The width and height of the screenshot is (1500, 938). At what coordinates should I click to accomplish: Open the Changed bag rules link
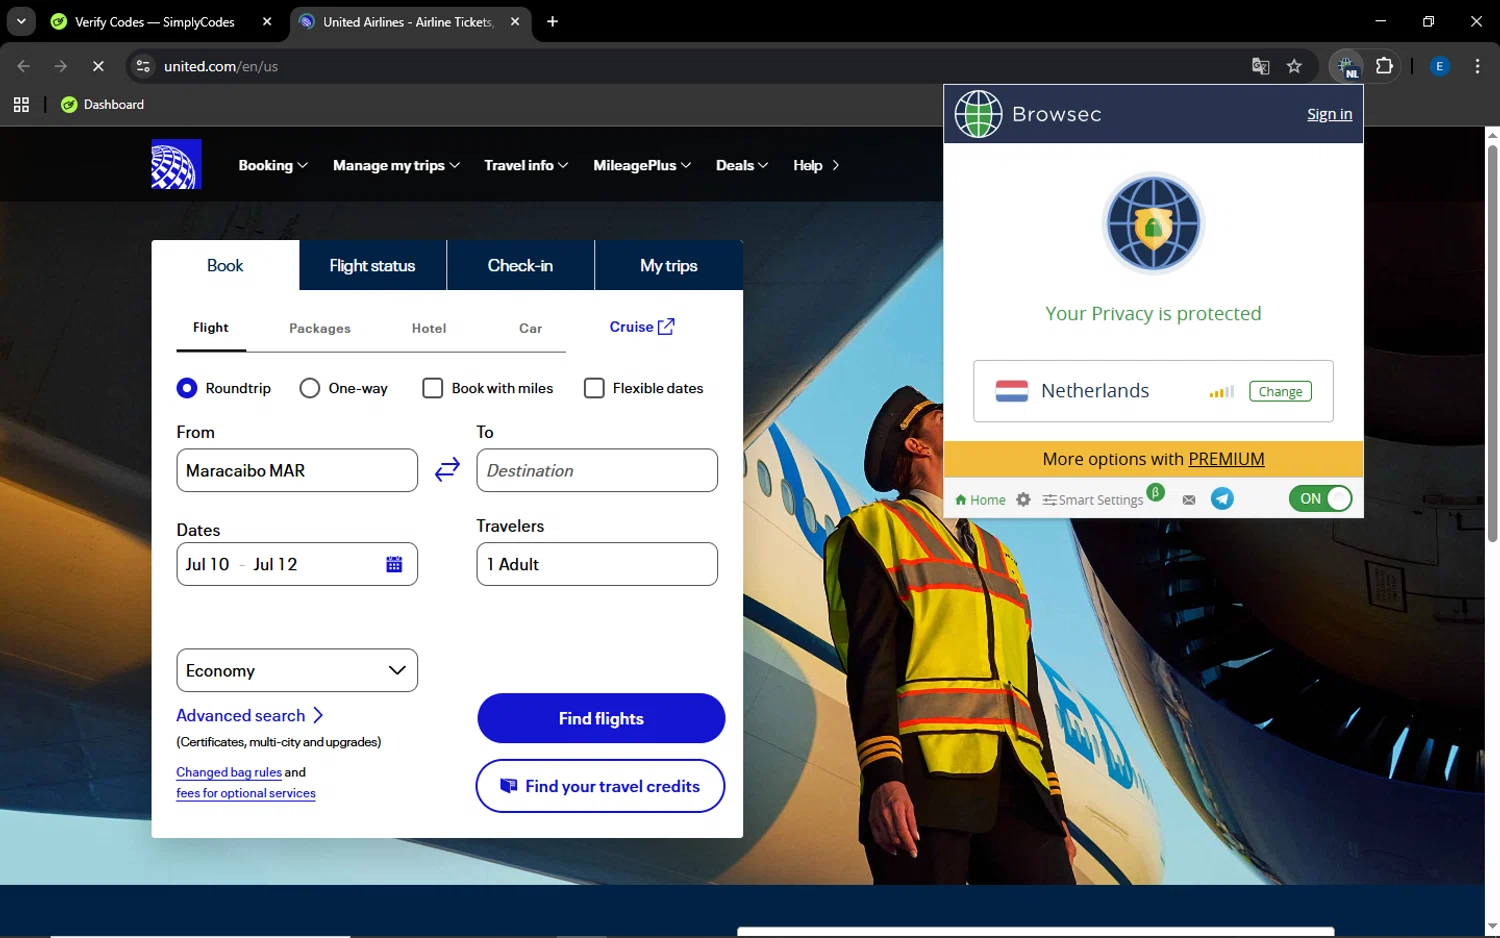click(x=229, y=772)
